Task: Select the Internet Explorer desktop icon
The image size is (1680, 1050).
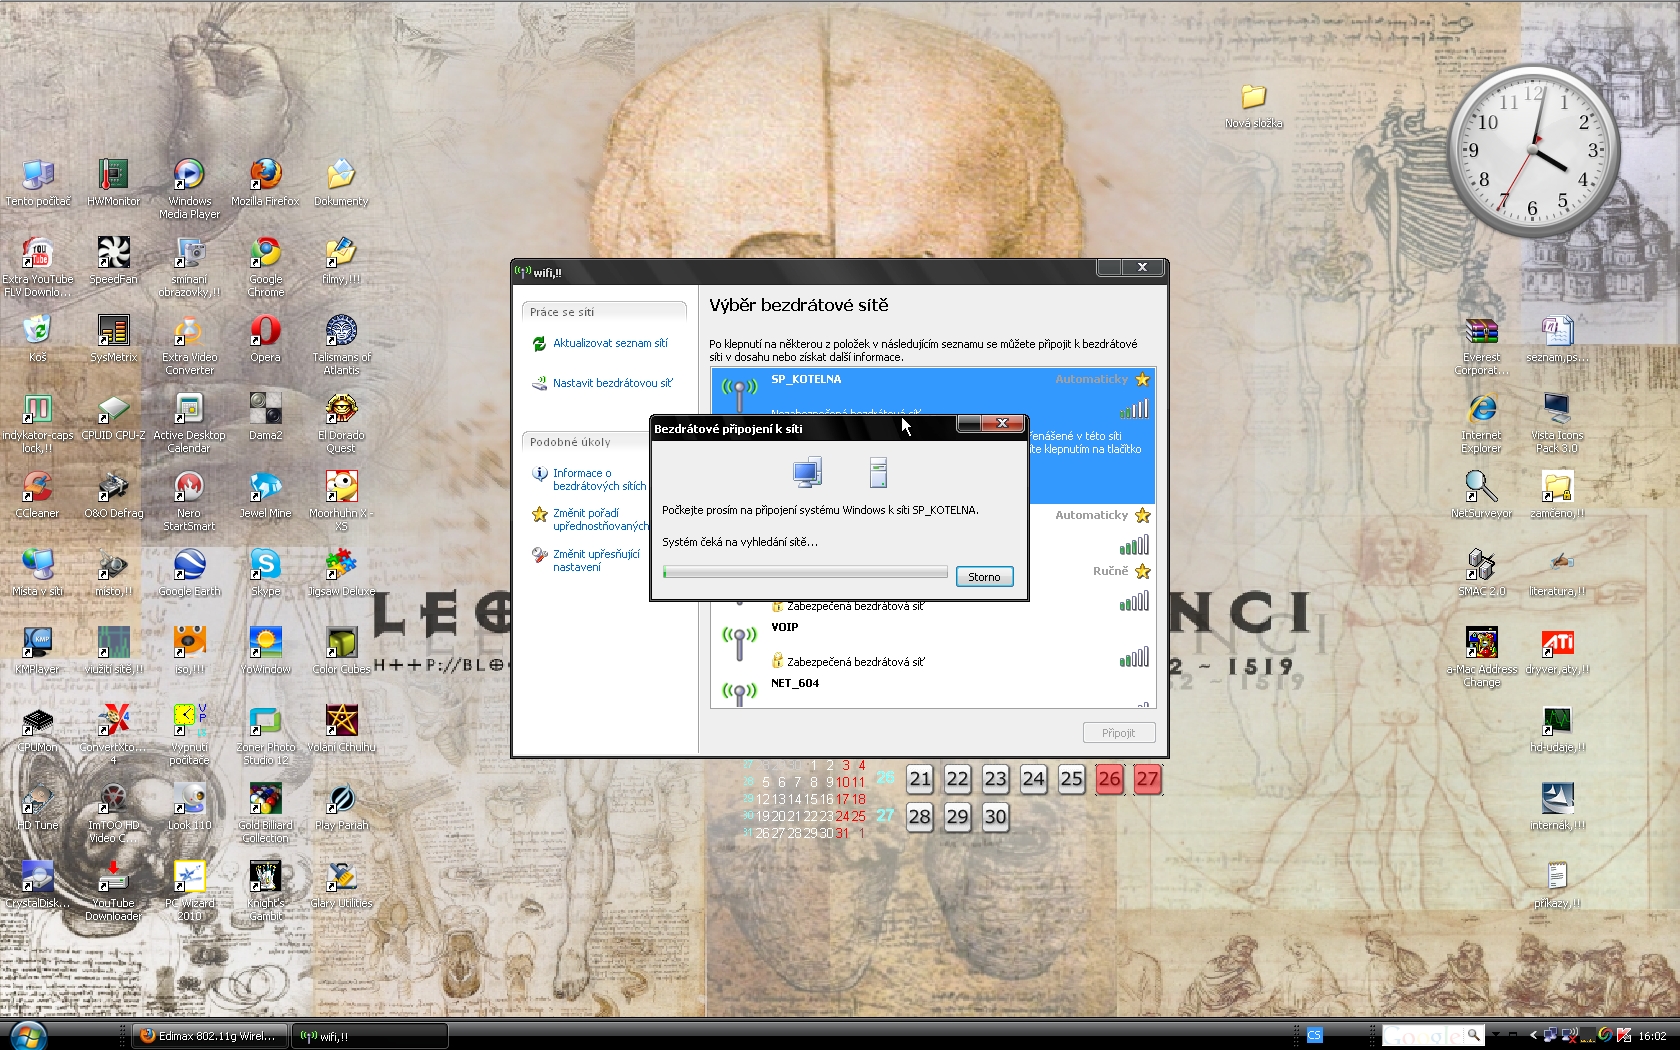Action: coord(1481,422)
